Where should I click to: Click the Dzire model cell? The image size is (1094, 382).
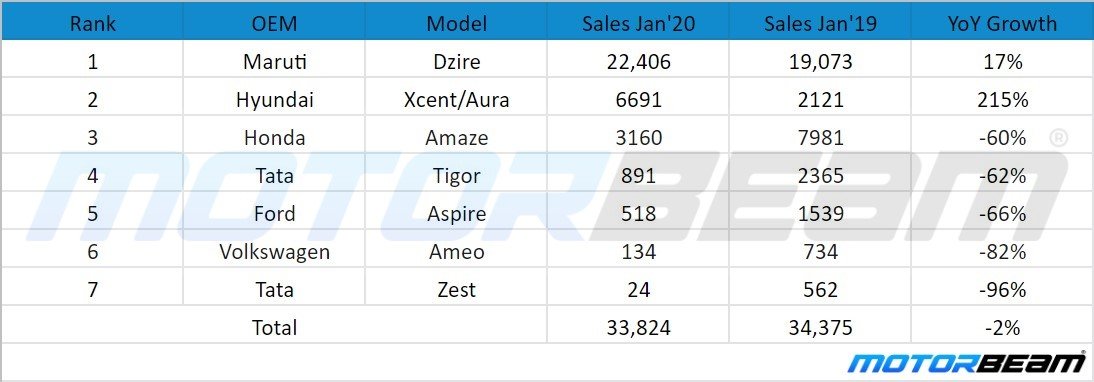(456, 62)
